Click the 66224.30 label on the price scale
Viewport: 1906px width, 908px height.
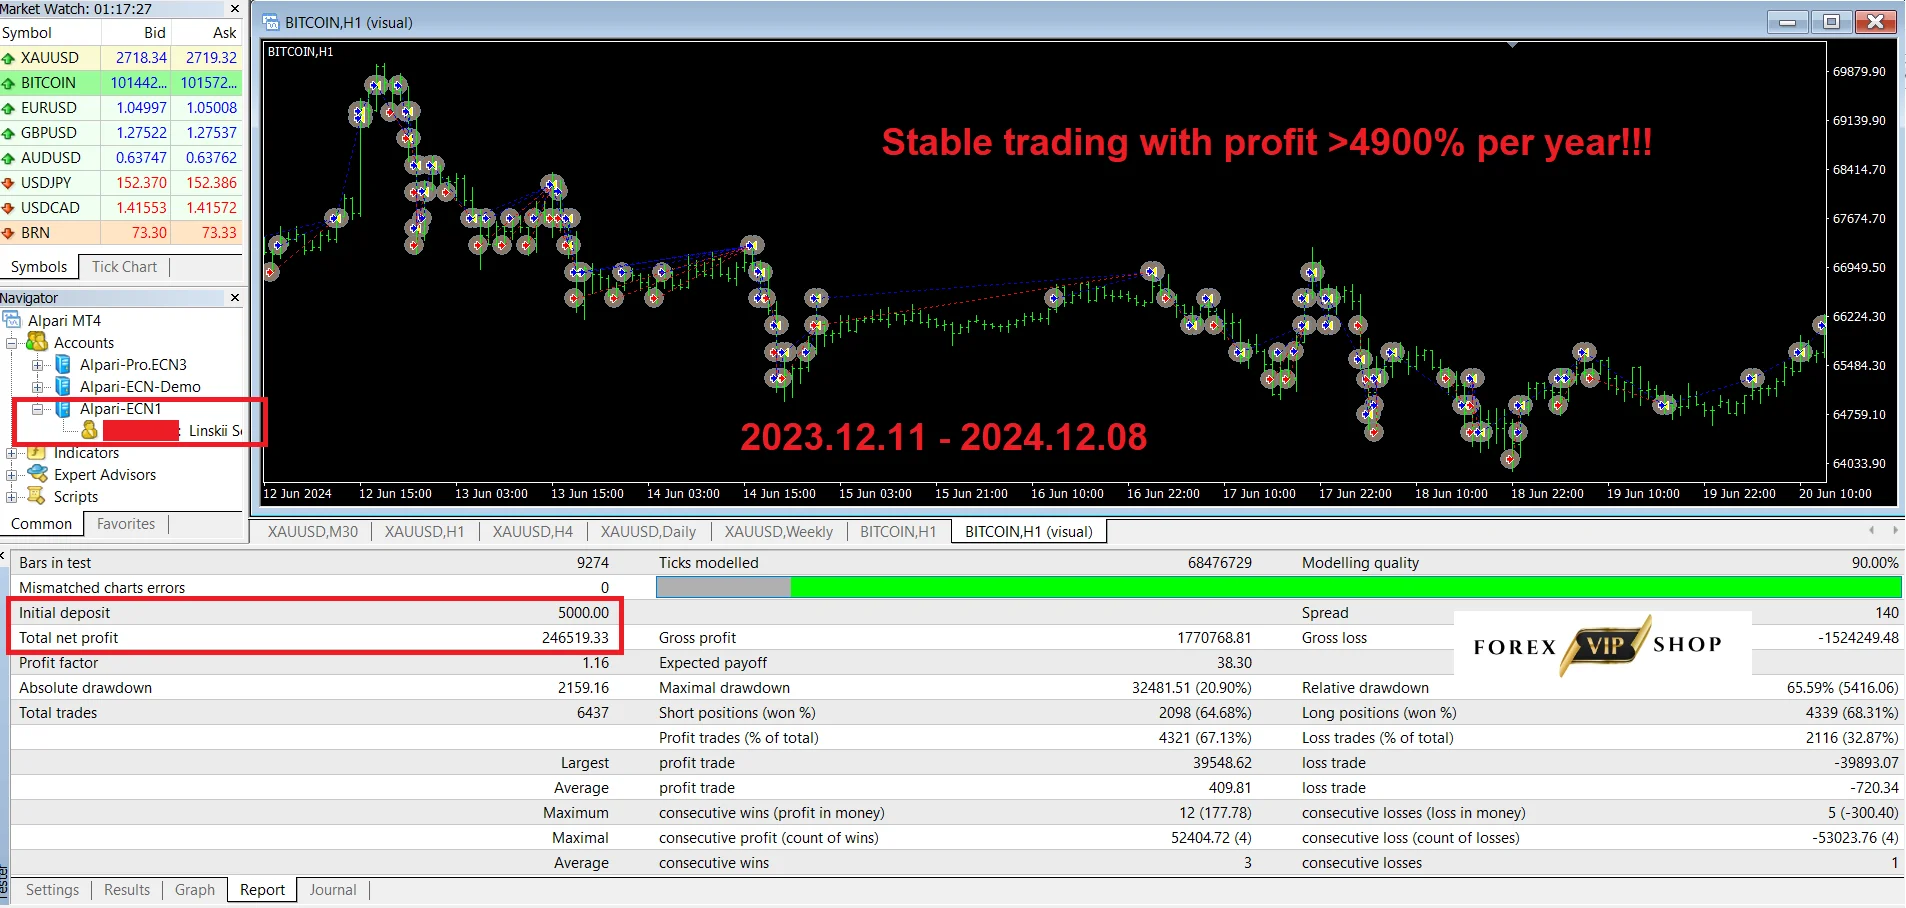click(1859, 317)
